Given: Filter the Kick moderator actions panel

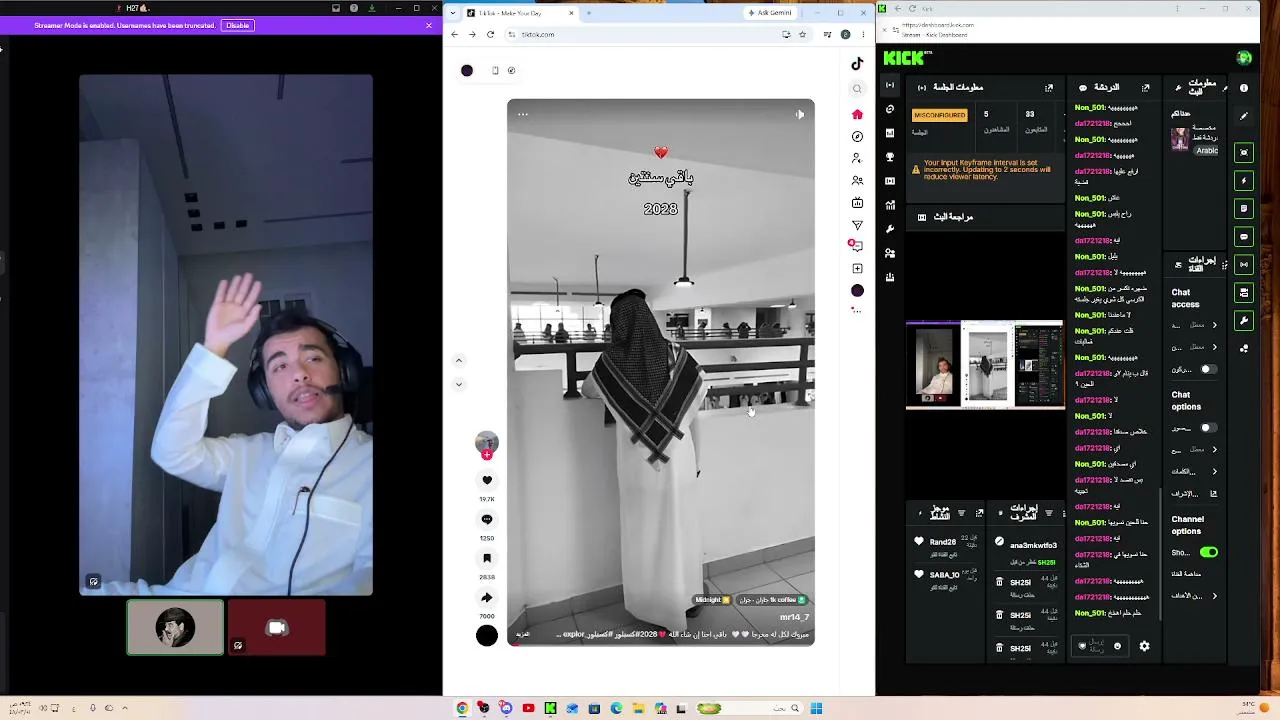Looking at the screenshot, I should coord(1048,513).
